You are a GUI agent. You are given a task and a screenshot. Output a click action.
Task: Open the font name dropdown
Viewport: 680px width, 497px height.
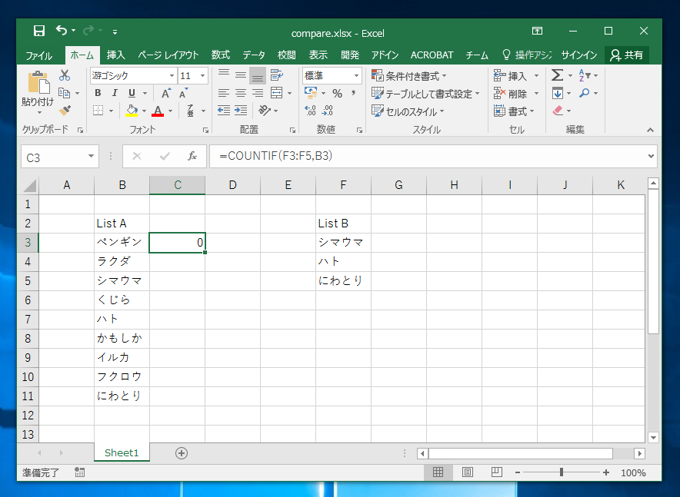[x=172, y=76]
